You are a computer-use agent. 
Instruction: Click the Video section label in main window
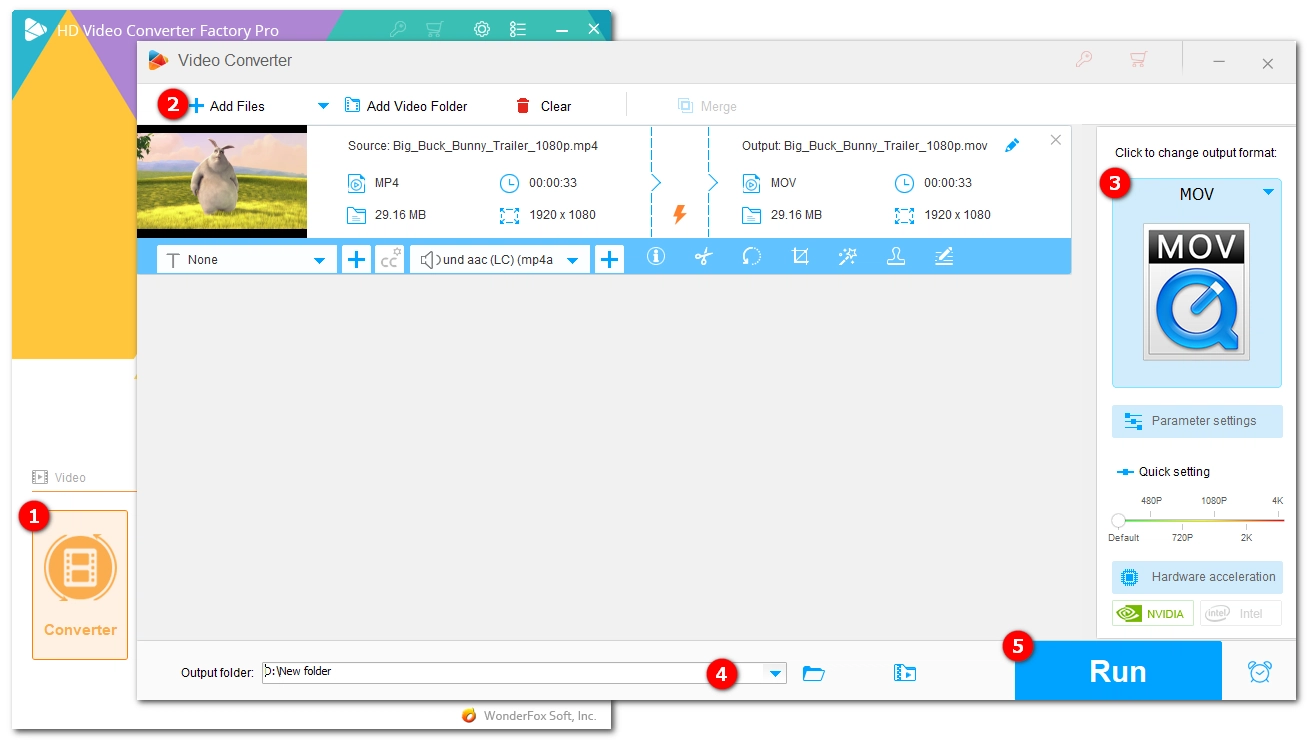click(x=59, y=477)
